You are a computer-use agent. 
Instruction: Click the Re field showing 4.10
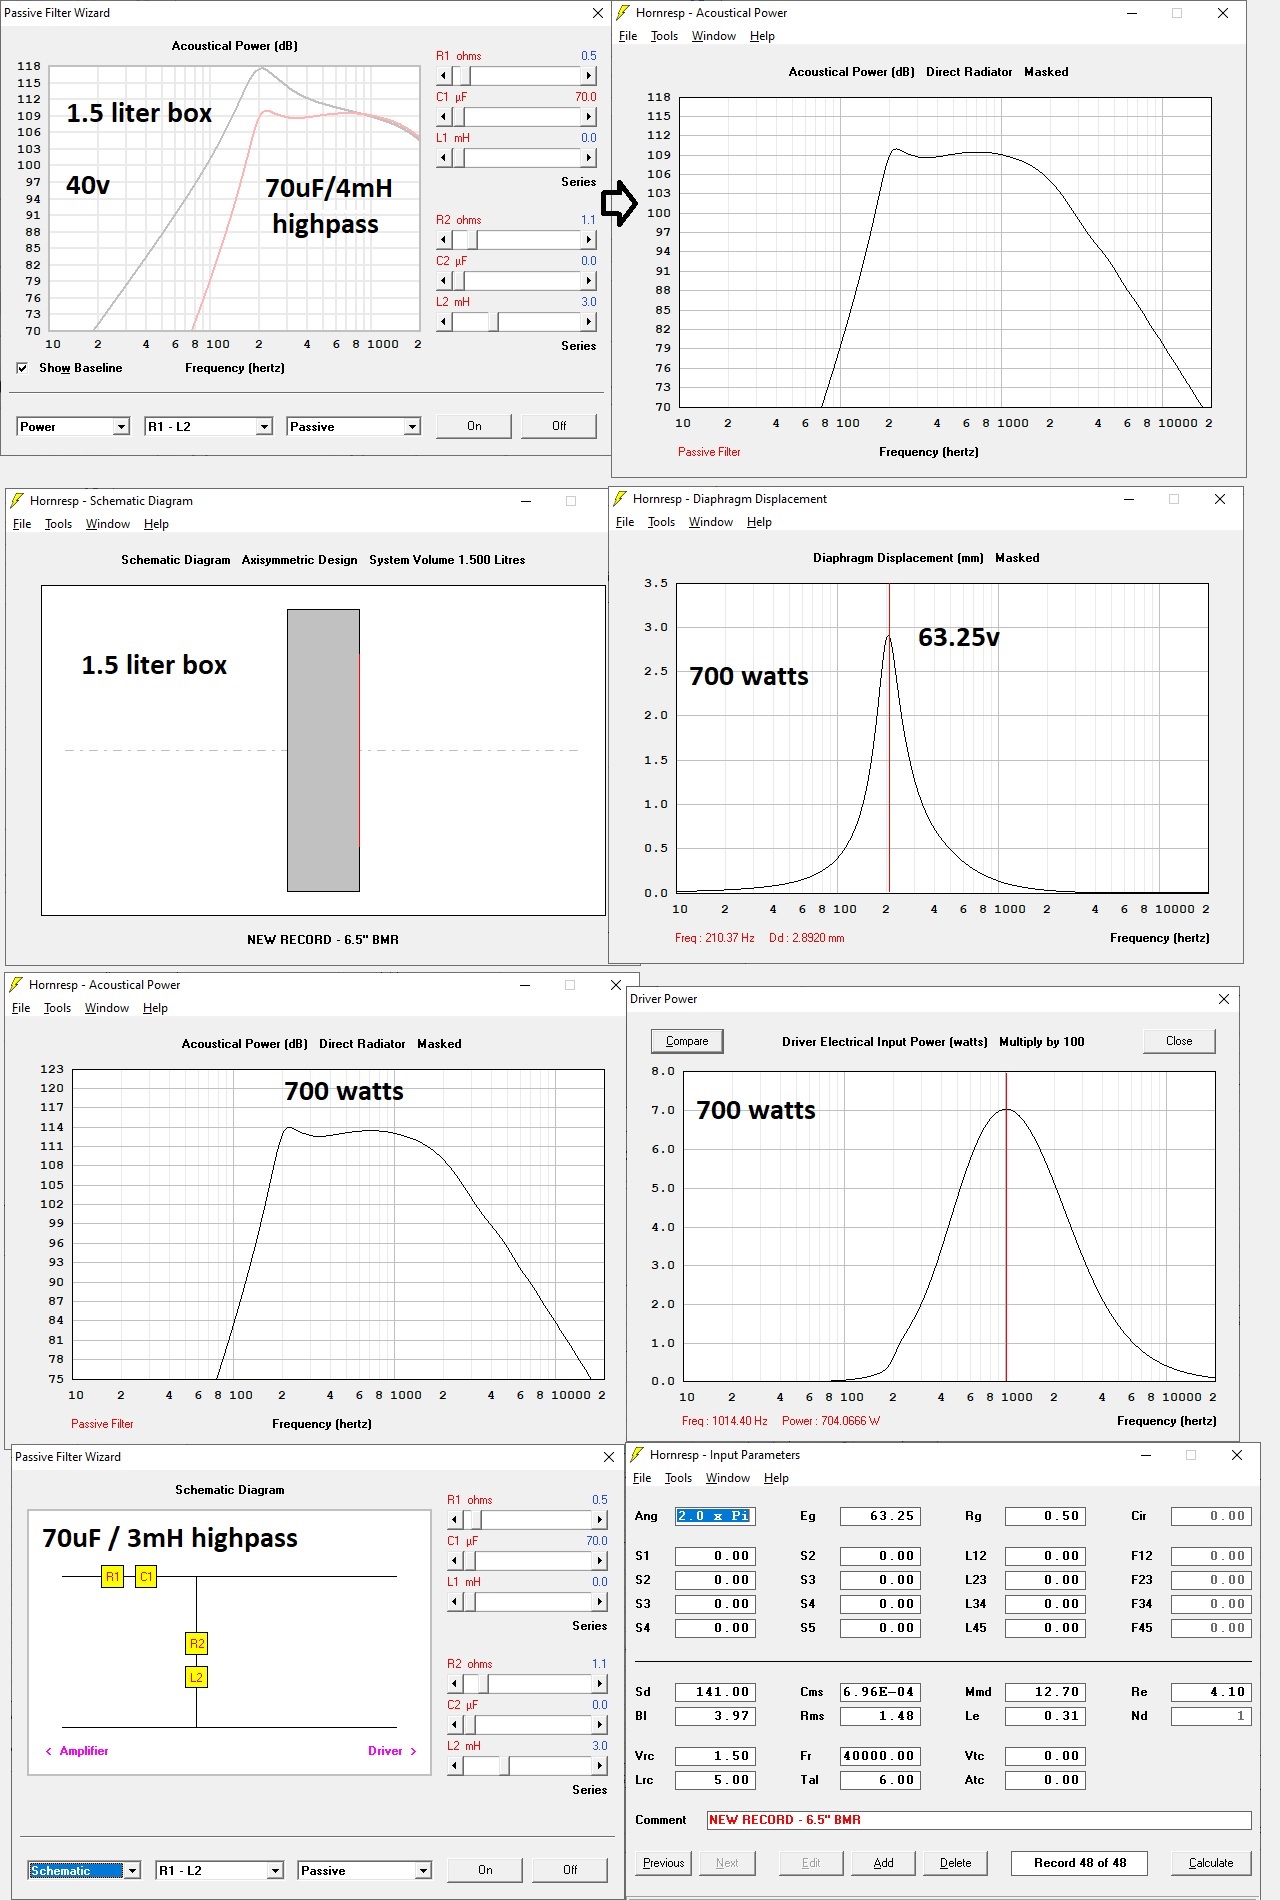click(1211, 1692)
